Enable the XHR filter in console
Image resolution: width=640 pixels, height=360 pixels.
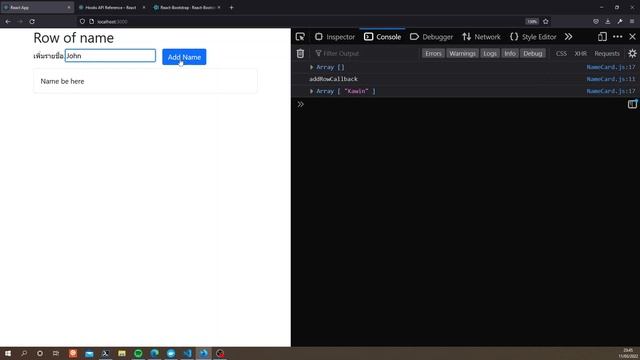[x=580, y=53]
